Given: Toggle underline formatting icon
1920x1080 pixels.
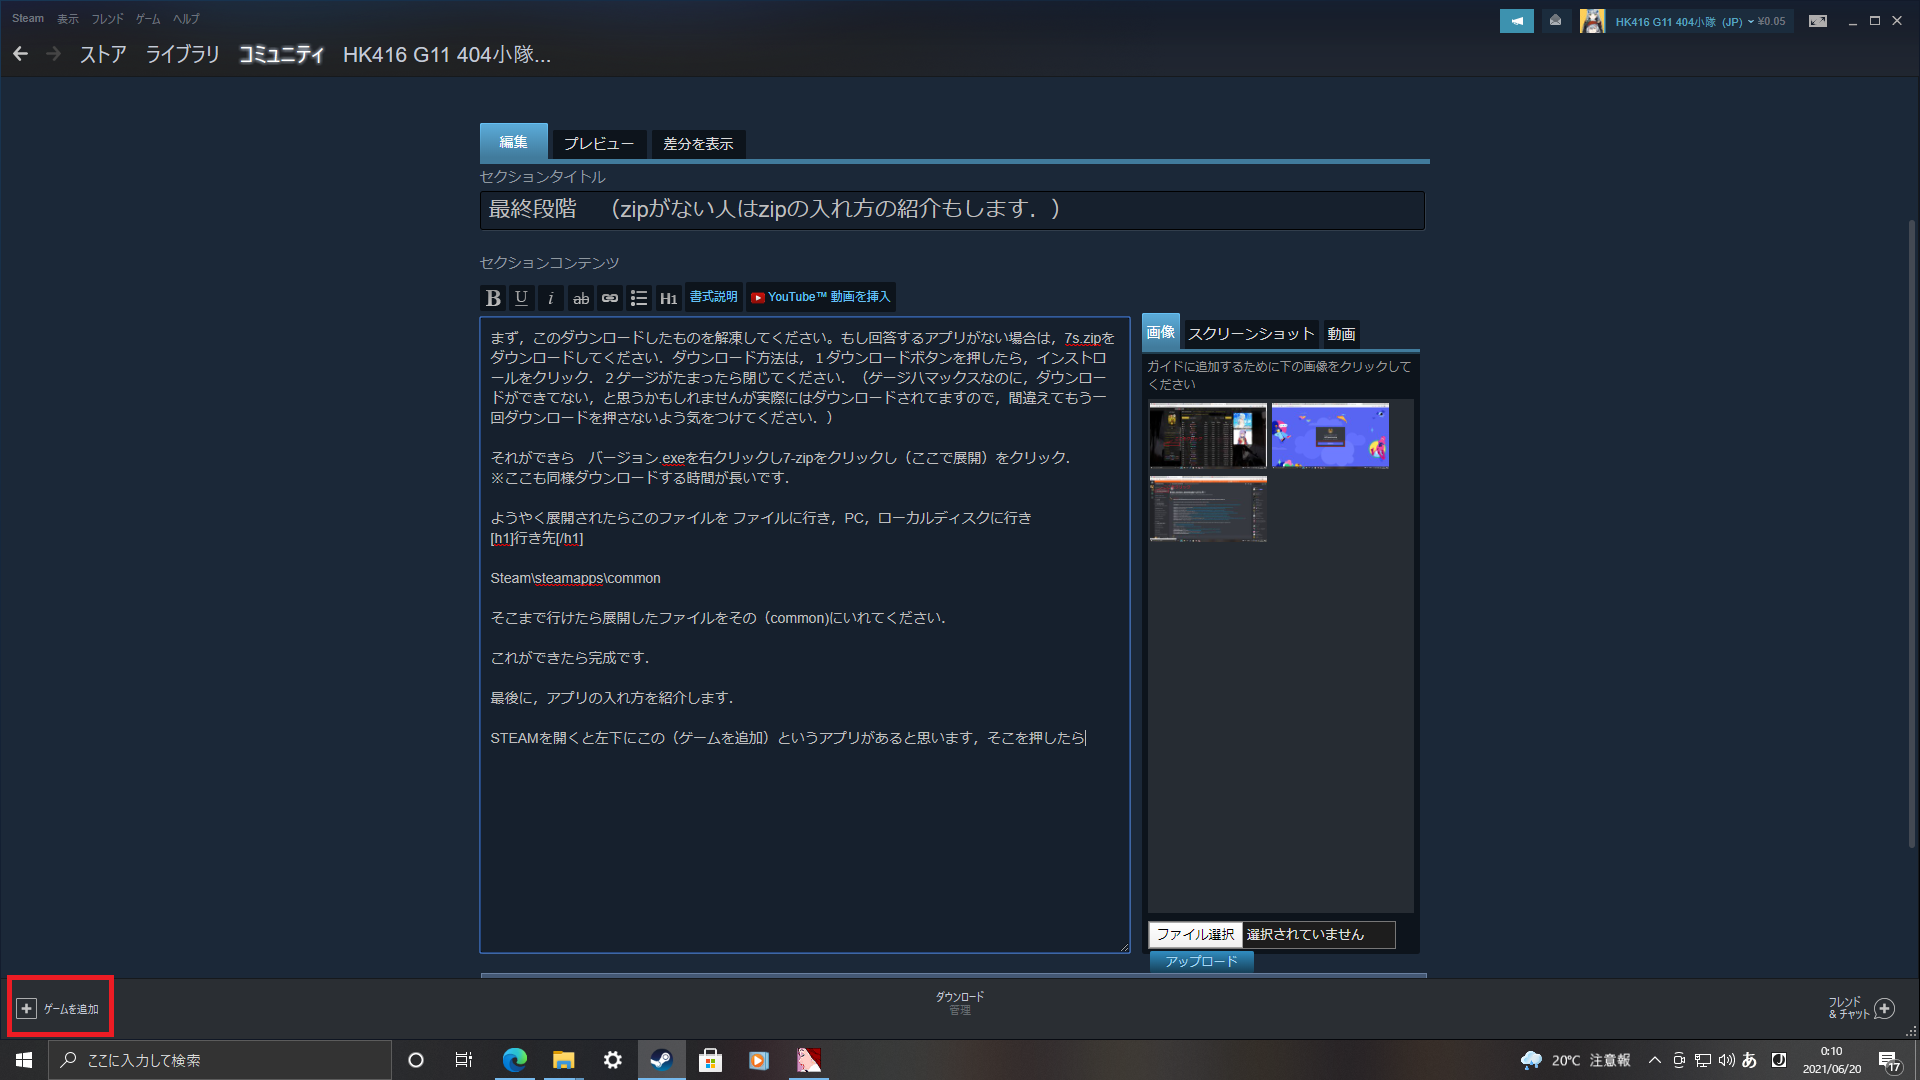Looking at the screenshot, I should click(x=521, y=298).
